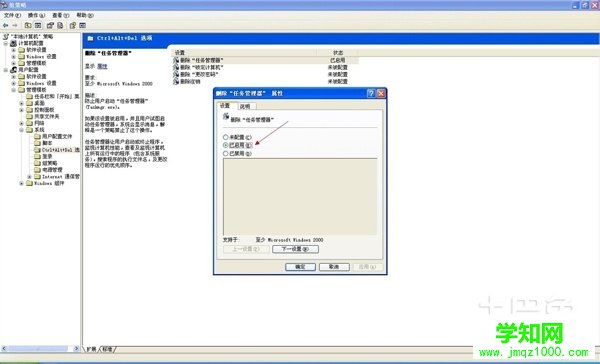
Task: Click the 网络 folder icon
Action: point(29,123)
